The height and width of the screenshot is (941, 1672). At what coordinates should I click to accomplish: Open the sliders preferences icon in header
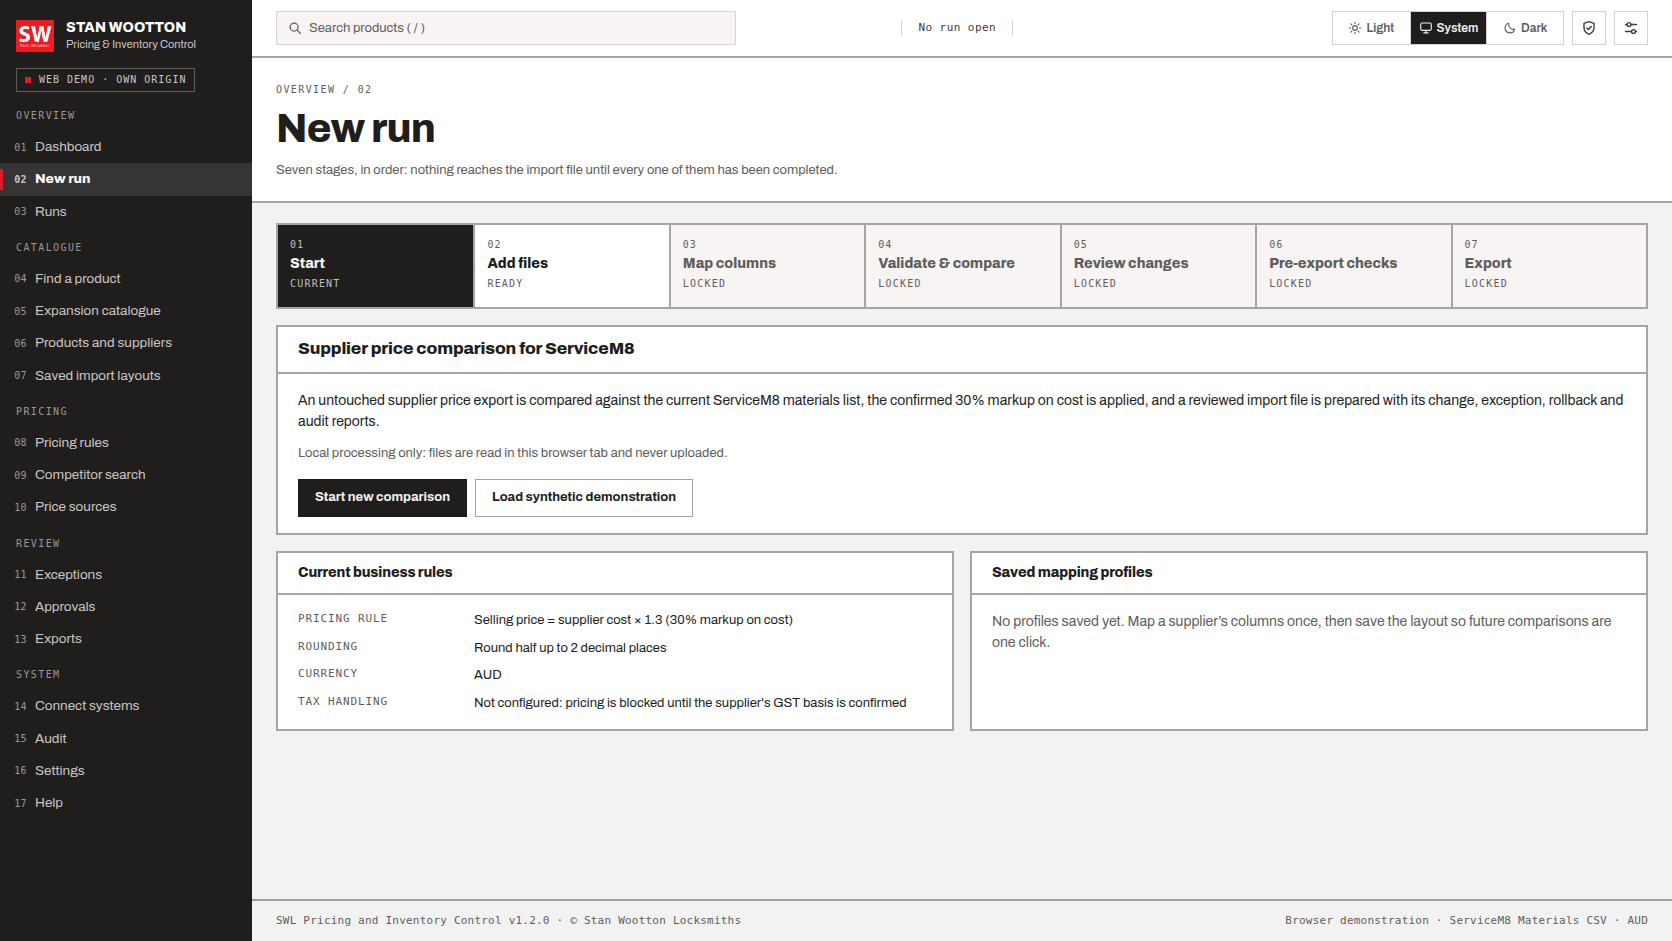click(x=1631, y=28)
